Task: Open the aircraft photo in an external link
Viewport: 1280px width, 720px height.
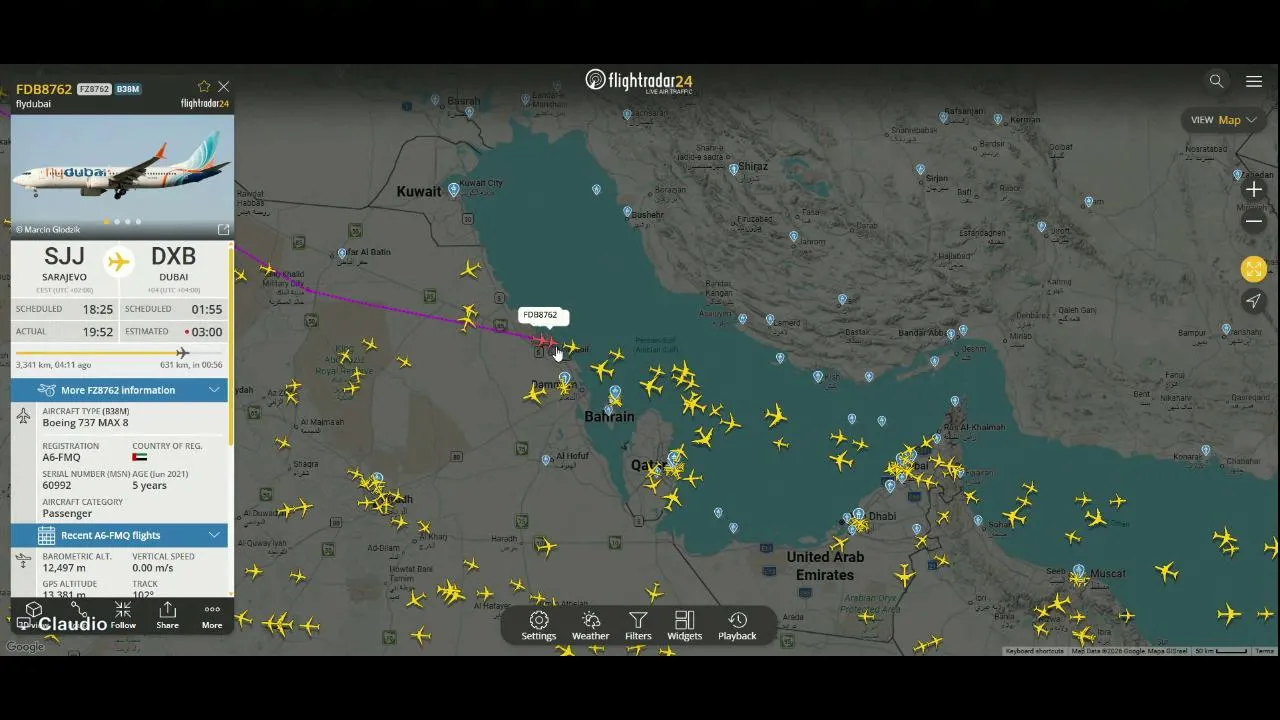Action: 223,229
